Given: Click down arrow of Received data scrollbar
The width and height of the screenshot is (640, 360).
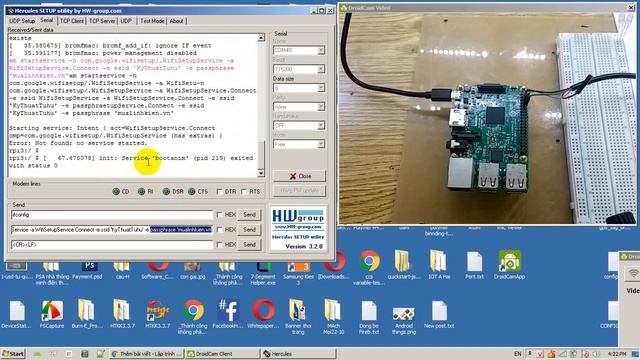Looking at the screenshot, I should tap(261, 173).
